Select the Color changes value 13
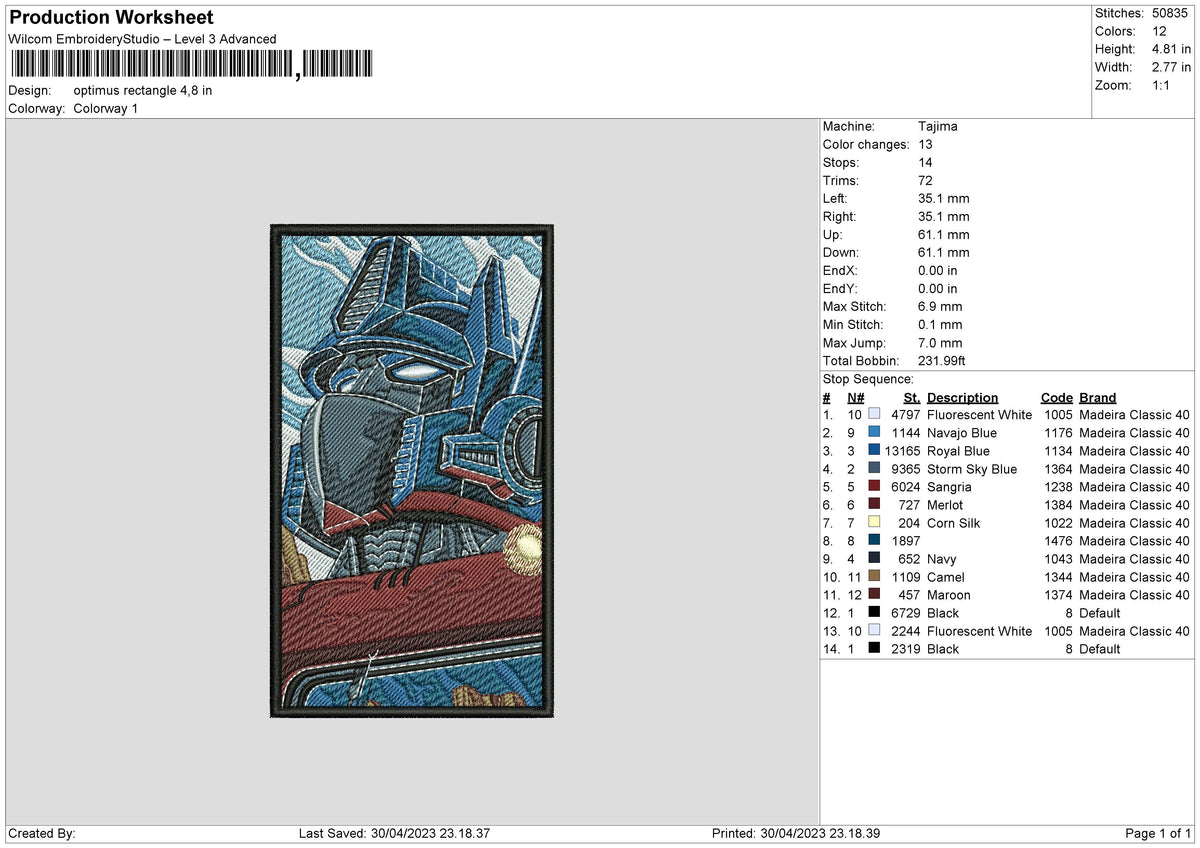Screen dimensions: 1200x848 [925, 144]
